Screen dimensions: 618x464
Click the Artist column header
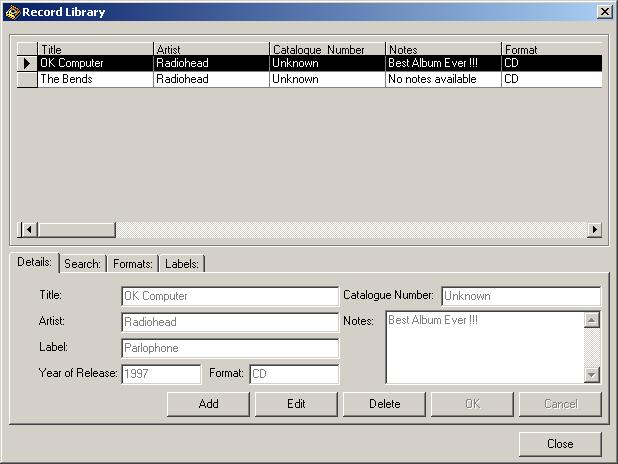(x=211, y=49)
